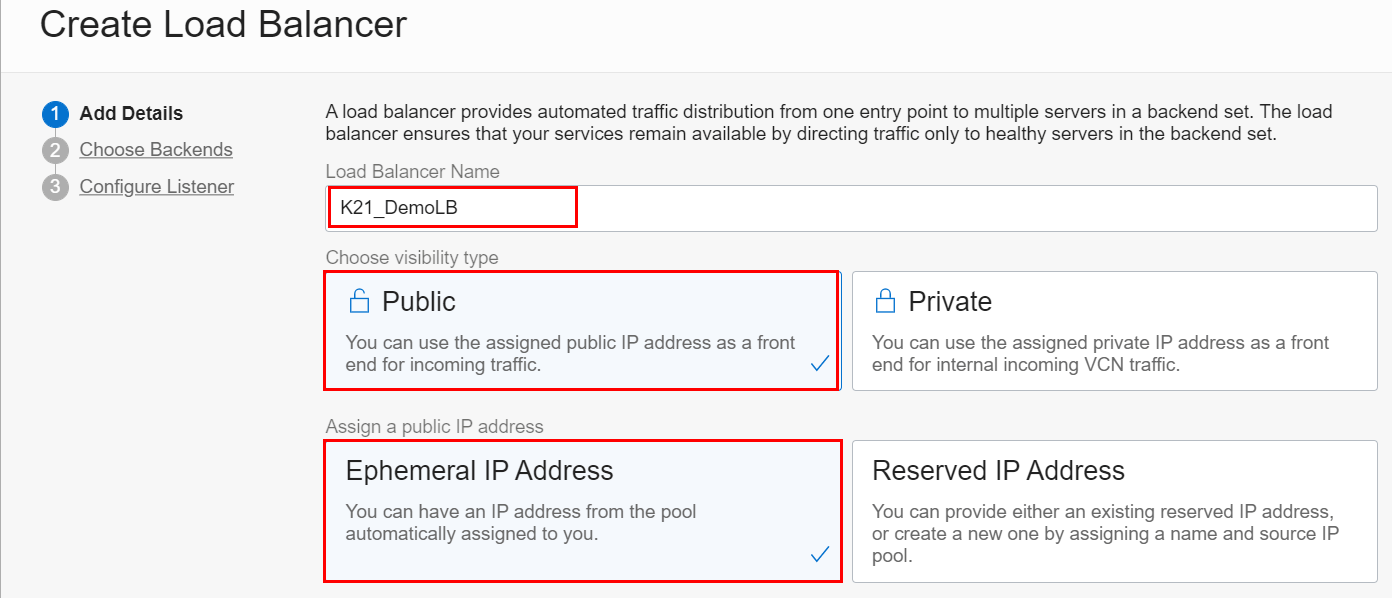Click the step 3 circle indicator
Screen dimensions: 1392x598
[54, 187]
